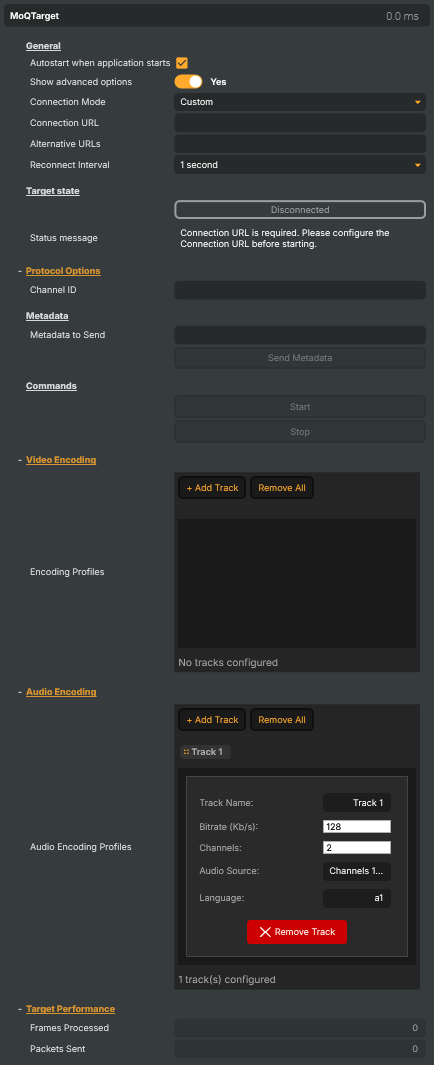Click the Channel ID input field
This screenshot has height=1065, width=434.
click(x=300, y=290)
